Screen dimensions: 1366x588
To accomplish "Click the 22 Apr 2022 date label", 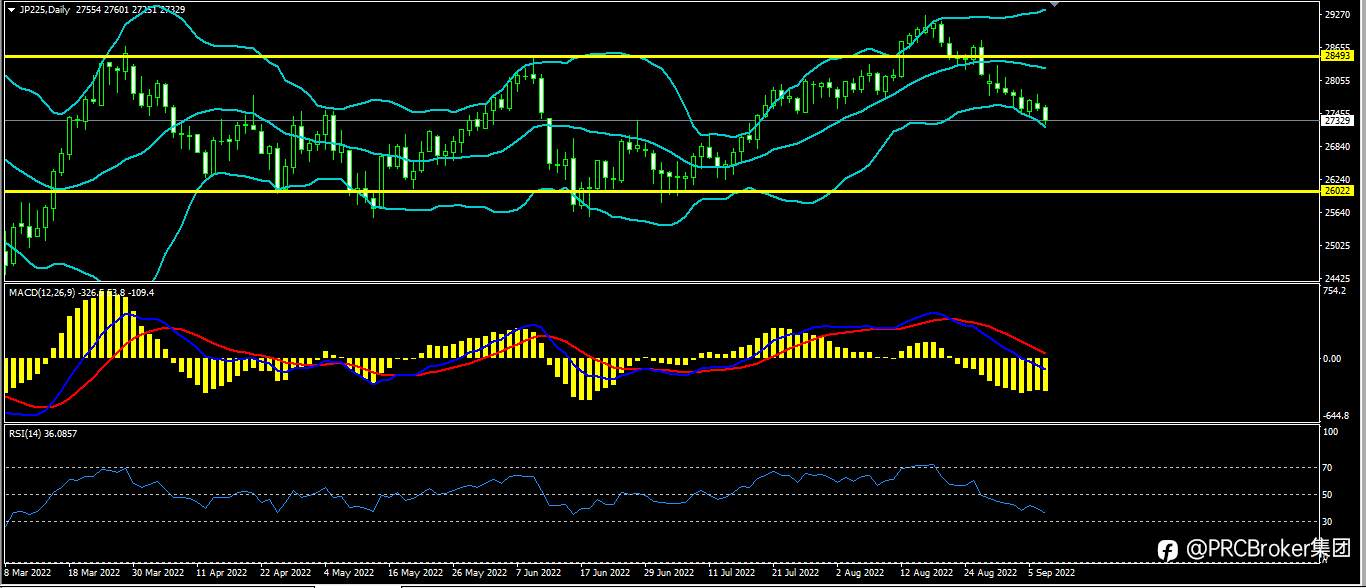I will coord(287,573).
